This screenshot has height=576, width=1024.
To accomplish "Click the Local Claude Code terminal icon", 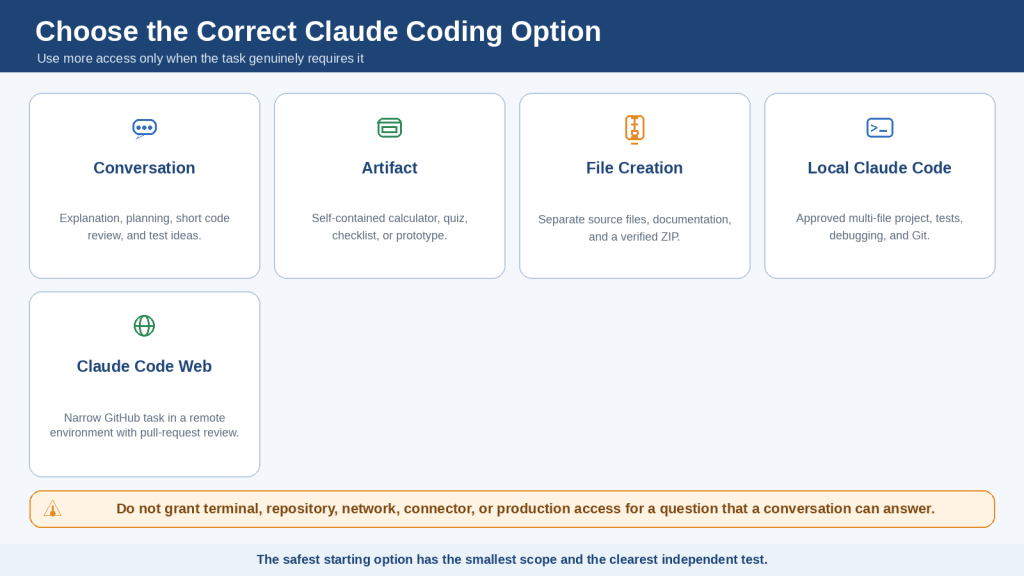I will click(x=880, y=127).
